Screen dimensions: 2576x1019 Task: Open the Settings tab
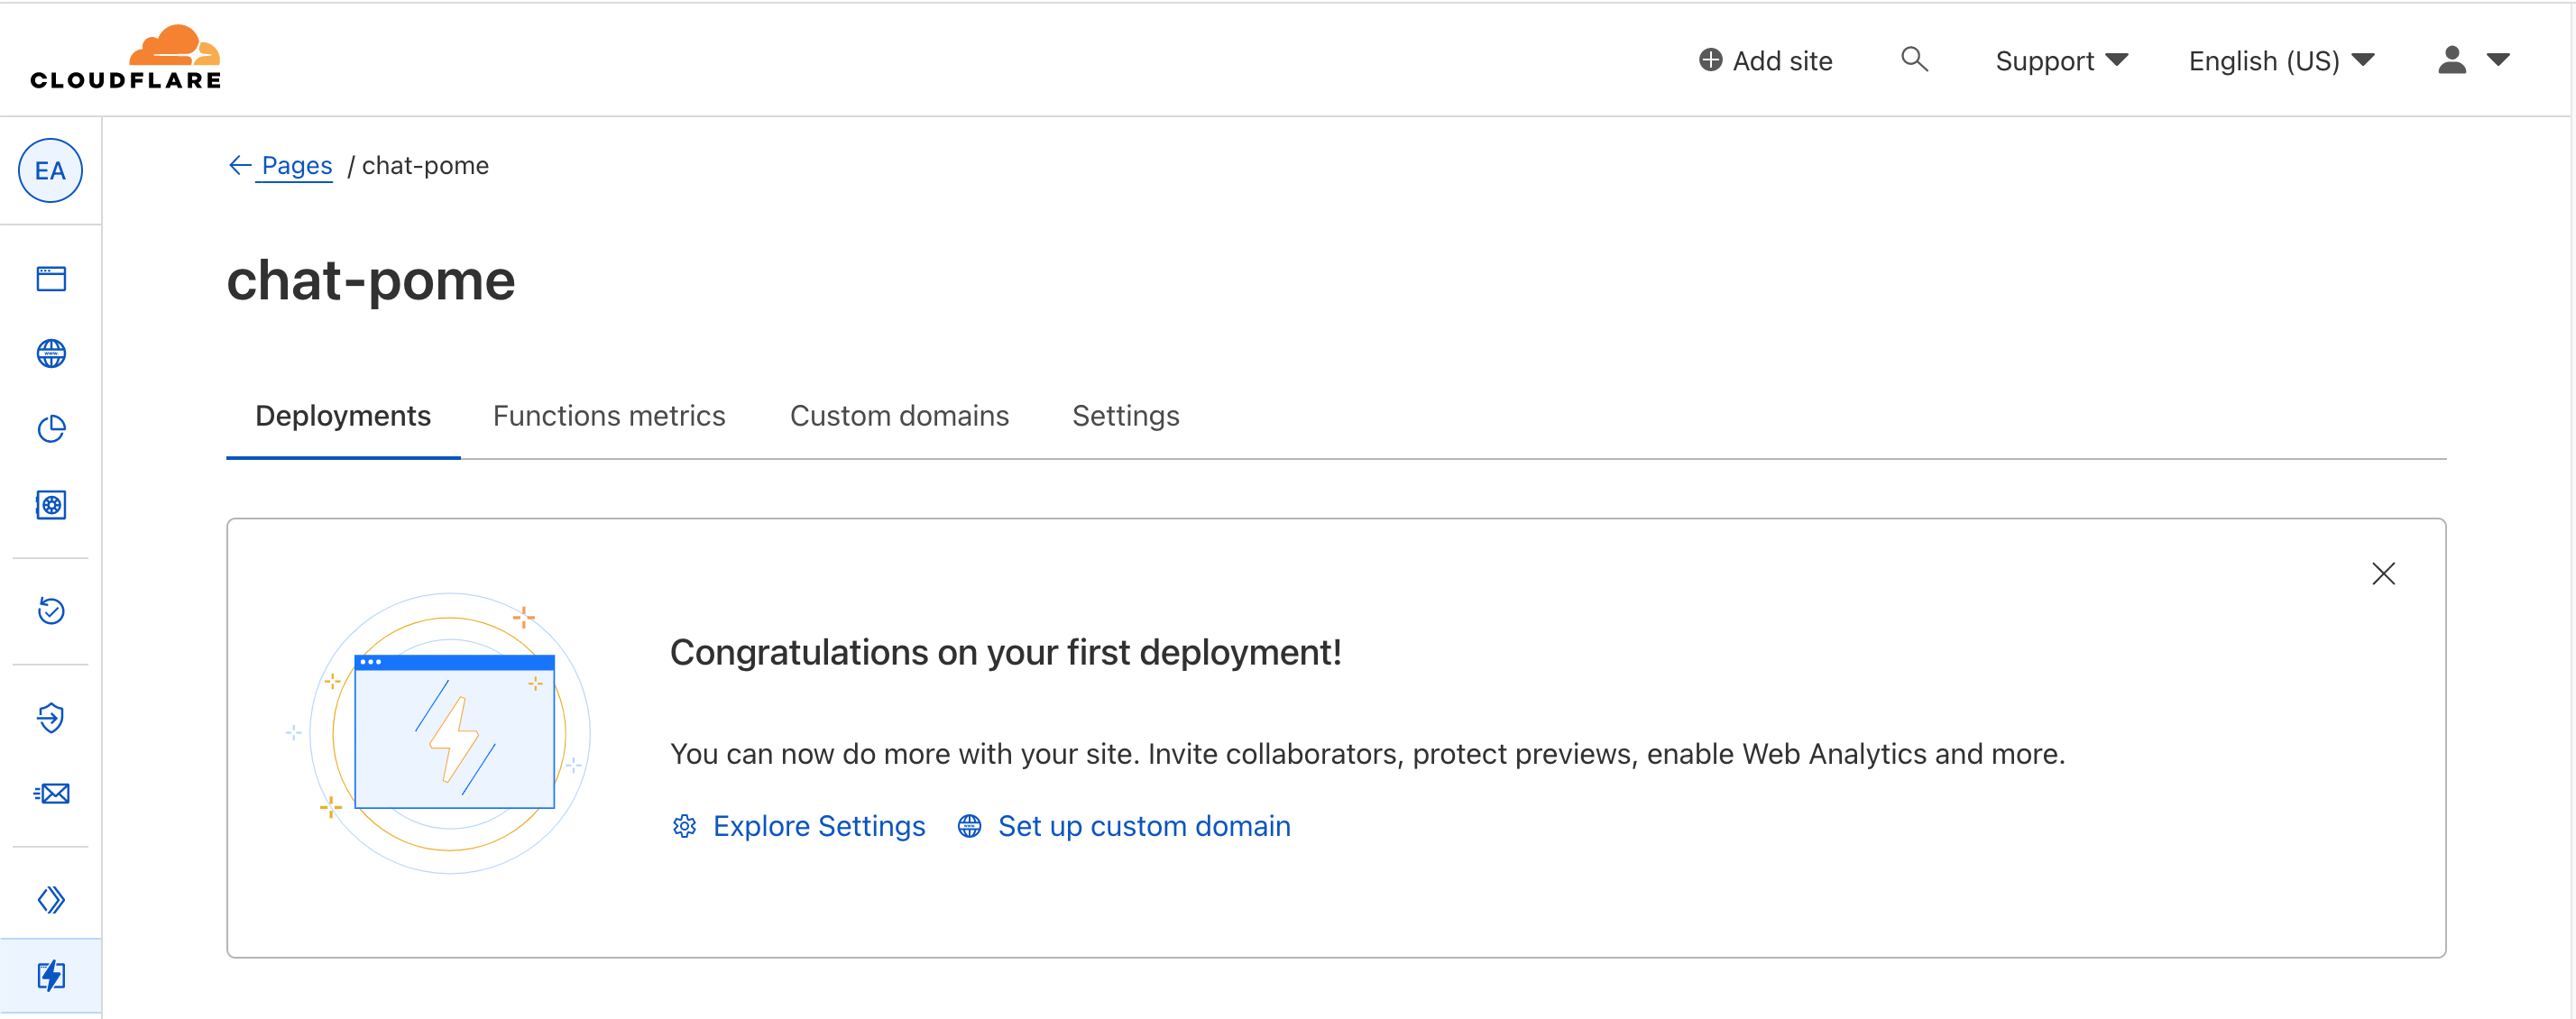point(1125,416)
